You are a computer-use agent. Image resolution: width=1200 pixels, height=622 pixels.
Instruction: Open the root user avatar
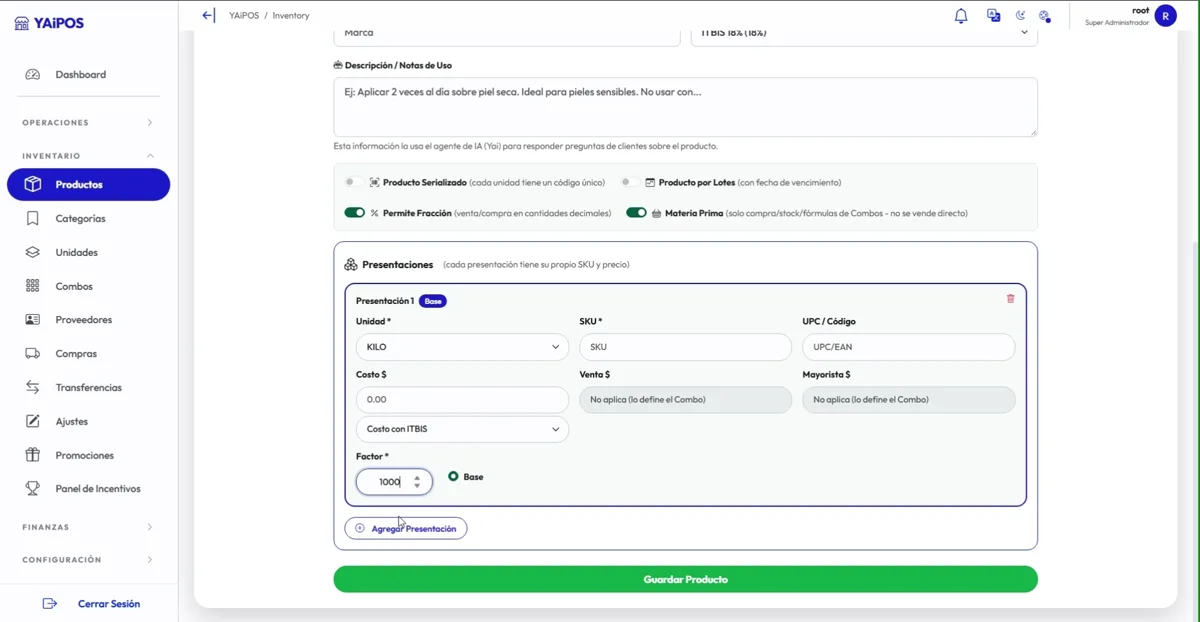(1165, 16)
